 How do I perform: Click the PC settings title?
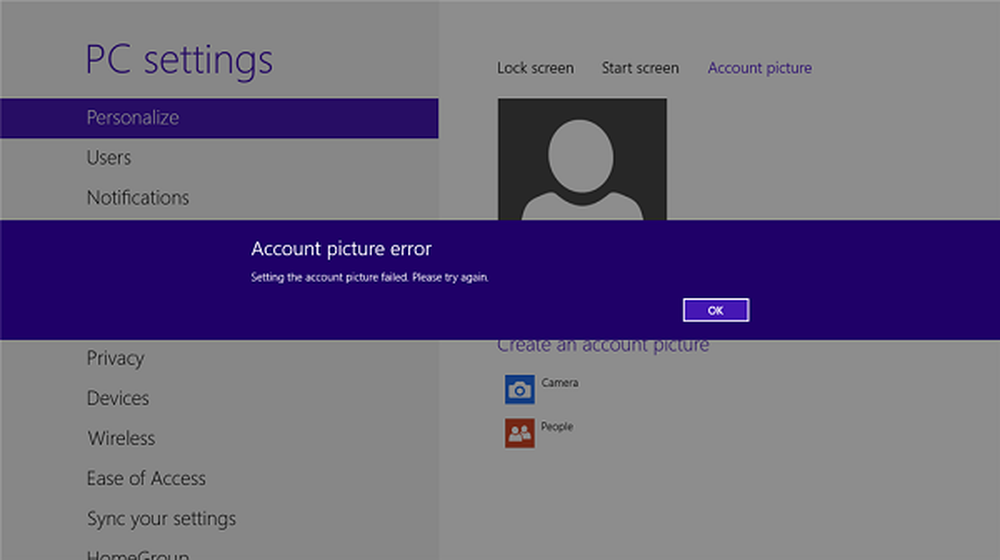[x=179, y=61]
